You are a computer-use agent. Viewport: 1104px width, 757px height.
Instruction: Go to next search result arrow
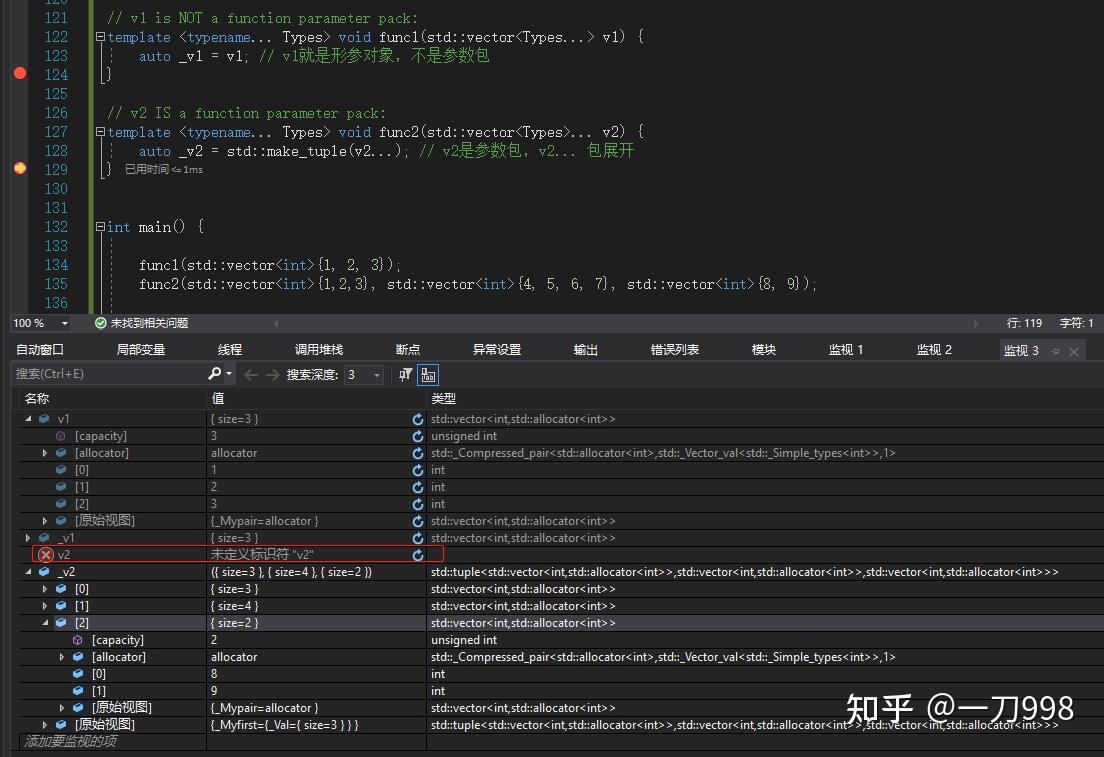point(272,375)
